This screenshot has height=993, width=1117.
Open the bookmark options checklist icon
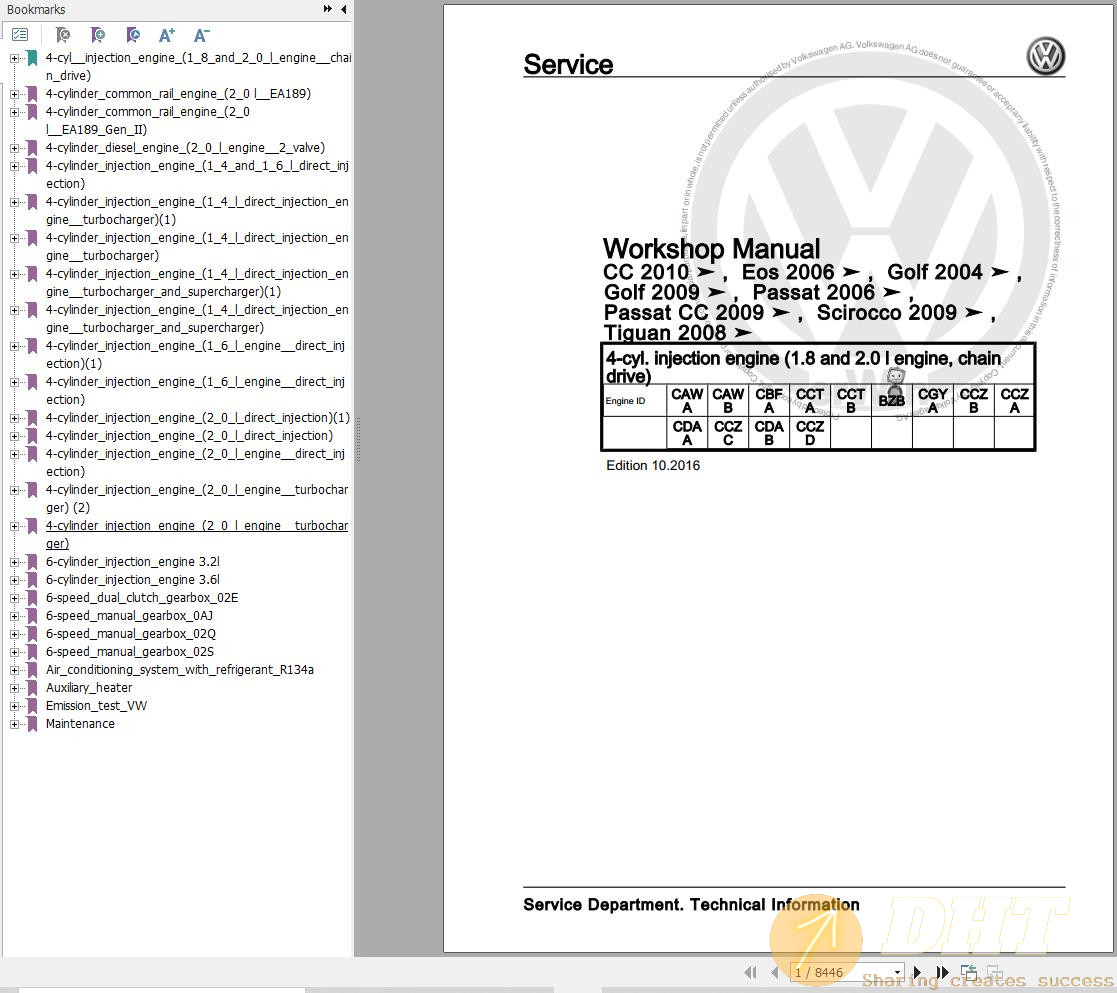pyautogui.click(x=20, y=35)
